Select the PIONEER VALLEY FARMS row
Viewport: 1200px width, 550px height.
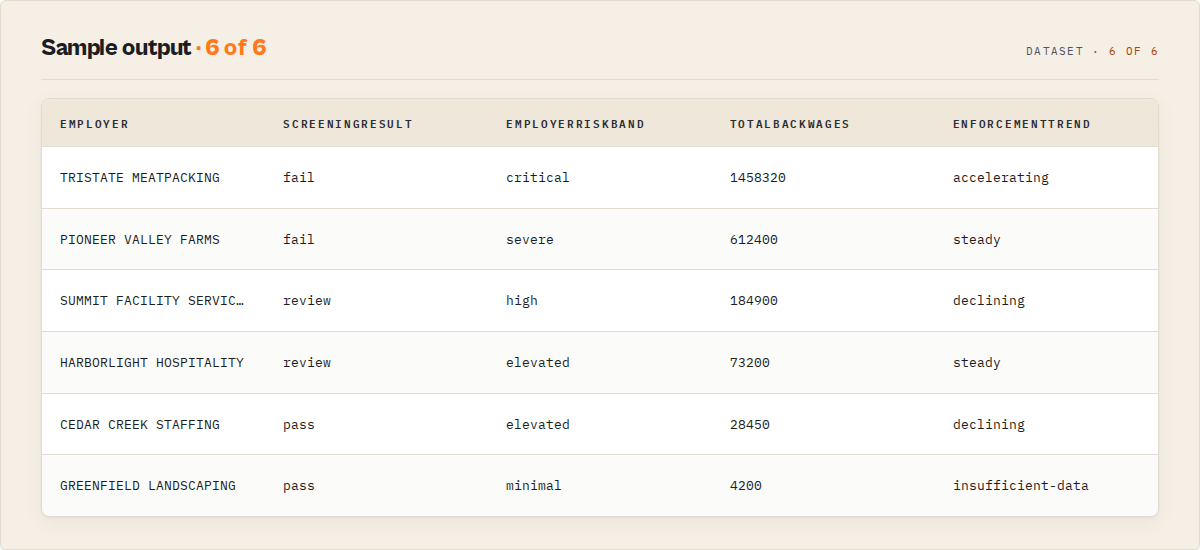(600, 240)
